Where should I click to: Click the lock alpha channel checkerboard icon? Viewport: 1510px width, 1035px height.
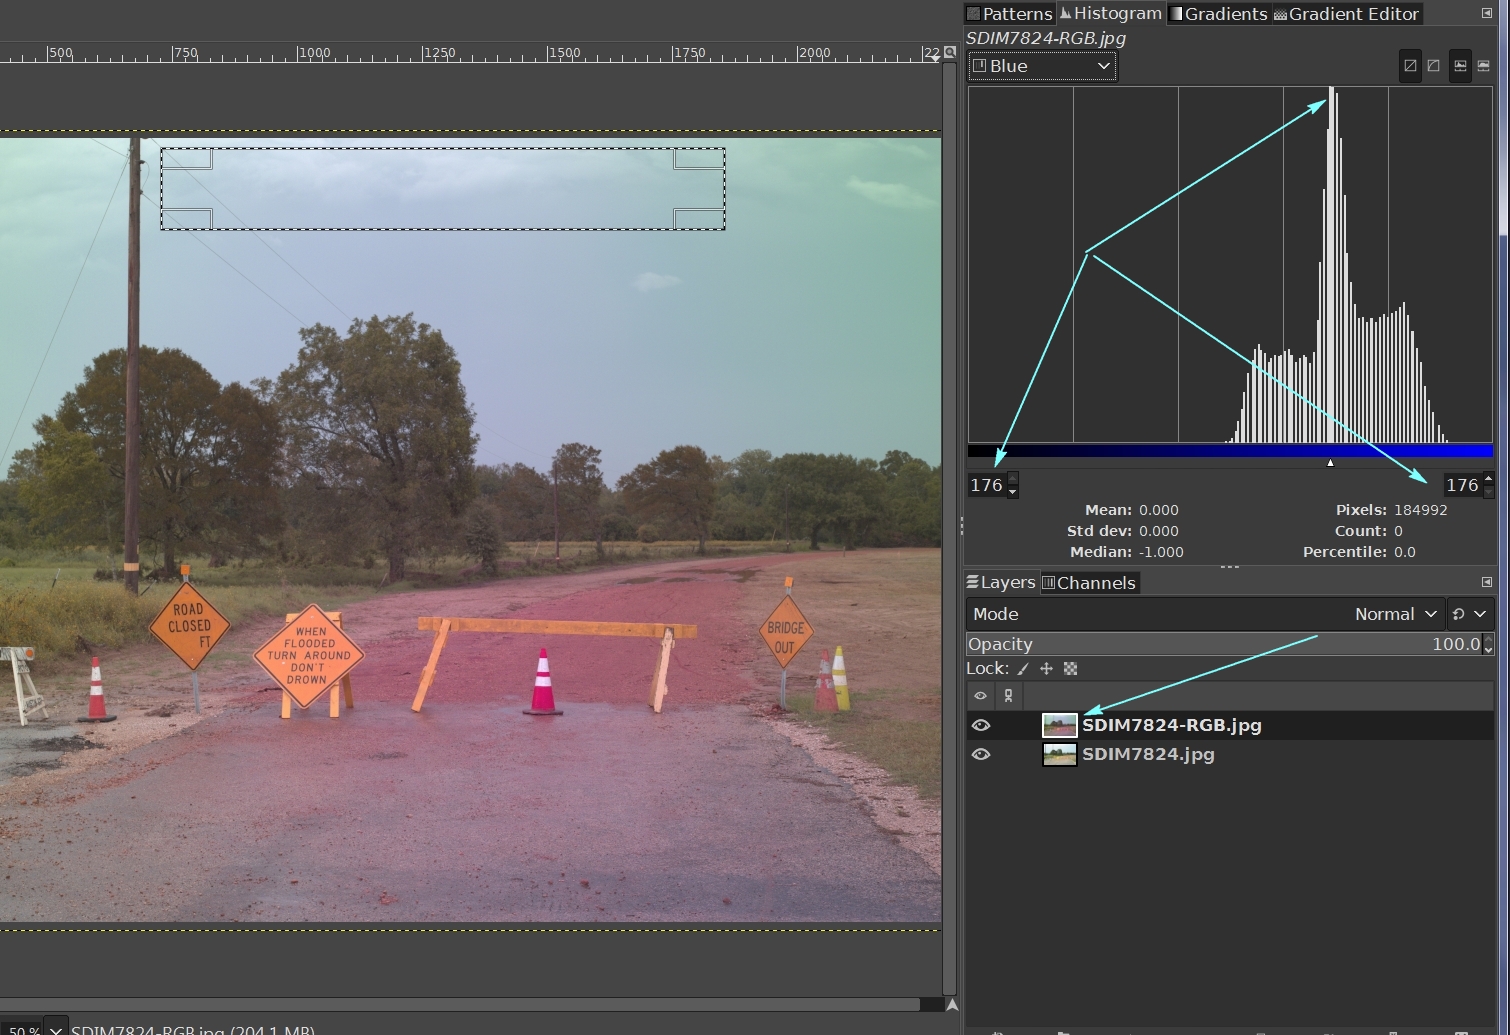click(x=1070, y=669)
